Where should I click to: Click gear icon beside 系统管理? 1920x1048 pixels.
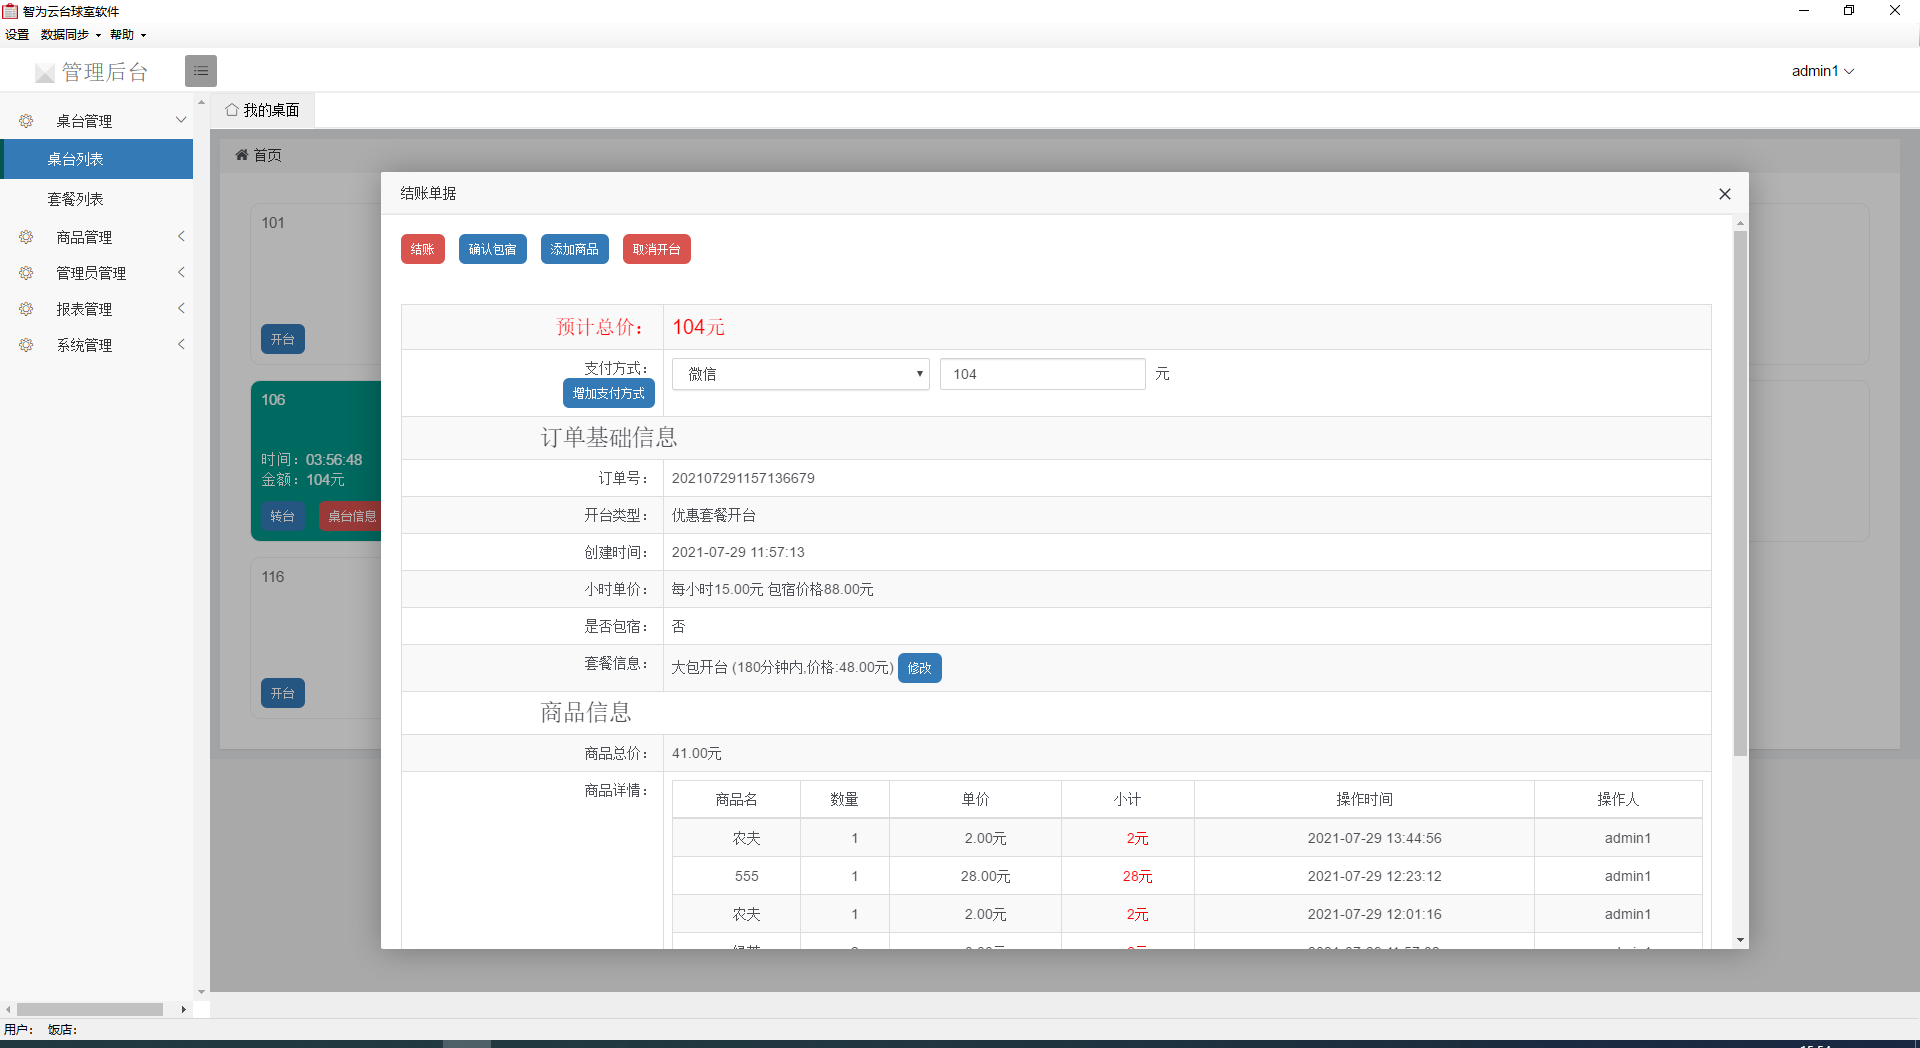(x=26, y=345)
